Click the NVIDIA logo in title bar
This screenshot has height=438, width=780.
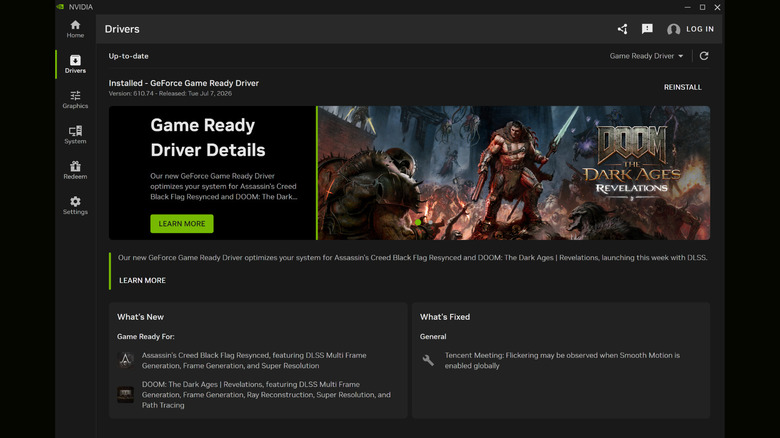(60, 7)
